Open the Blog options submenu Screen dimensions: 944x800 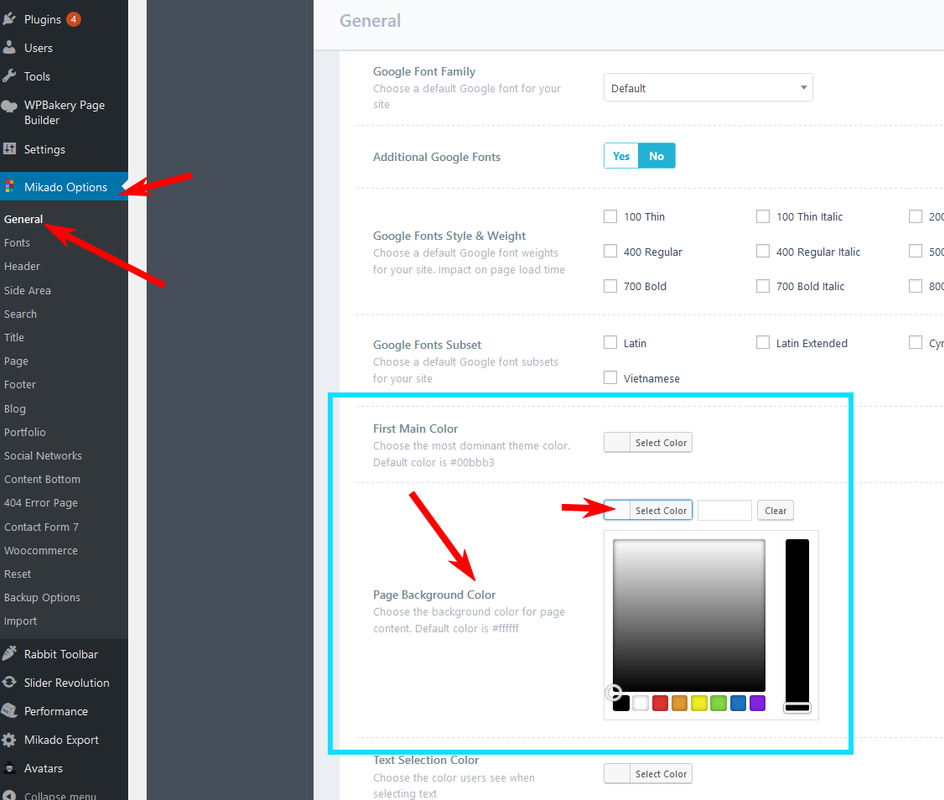15,409
